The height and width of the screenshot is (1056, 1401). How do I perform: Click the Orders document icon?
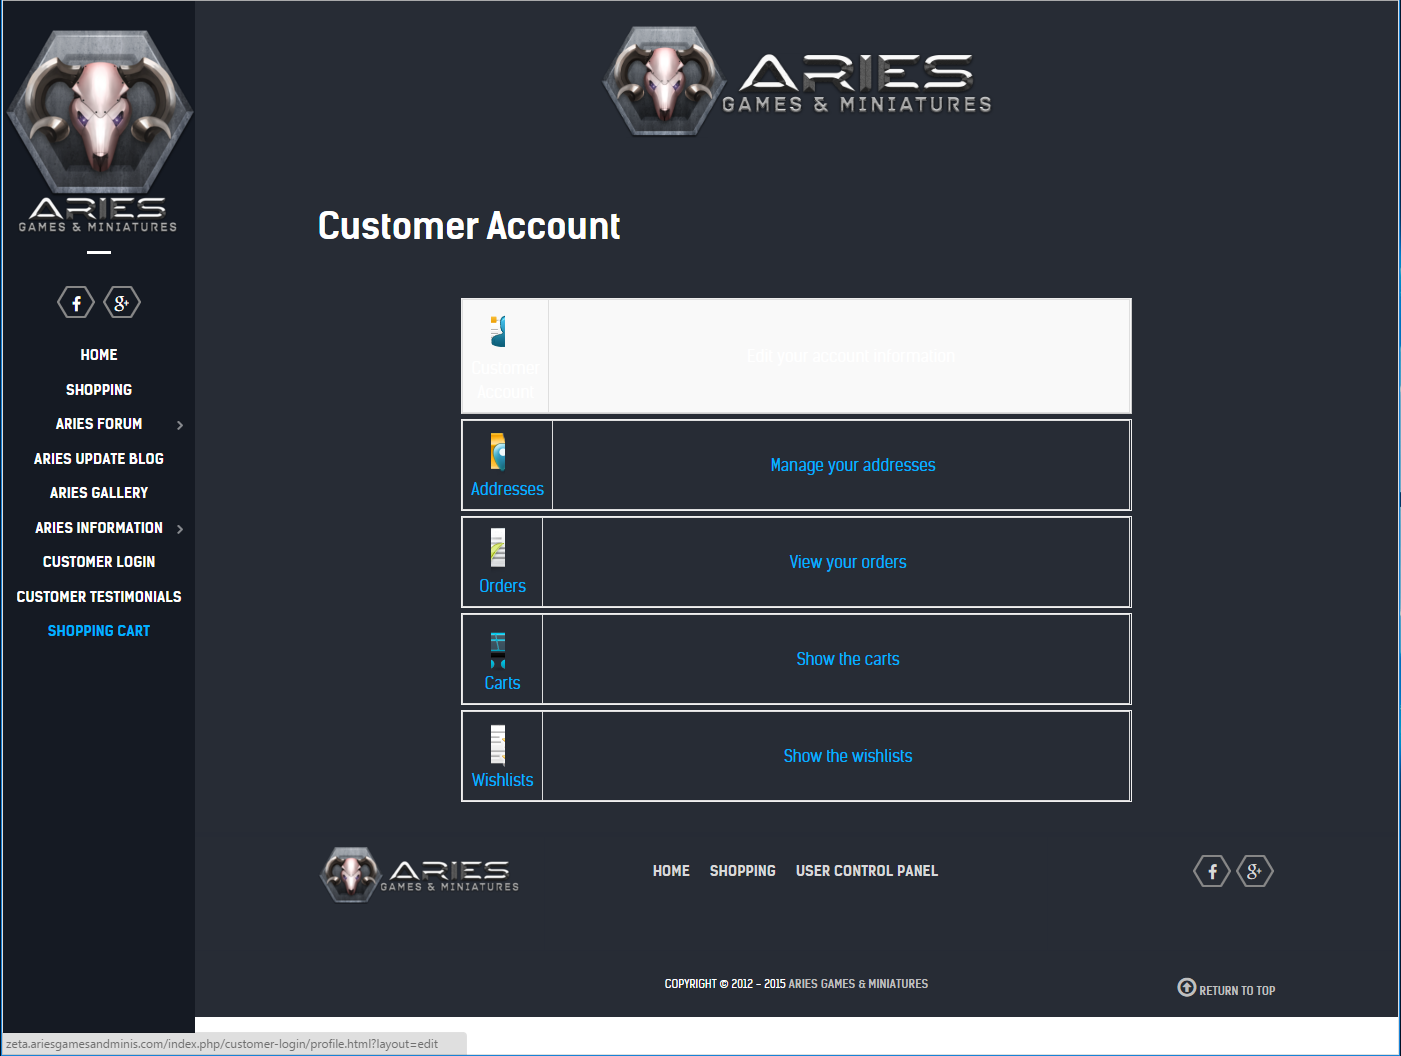tap(498, 548)
